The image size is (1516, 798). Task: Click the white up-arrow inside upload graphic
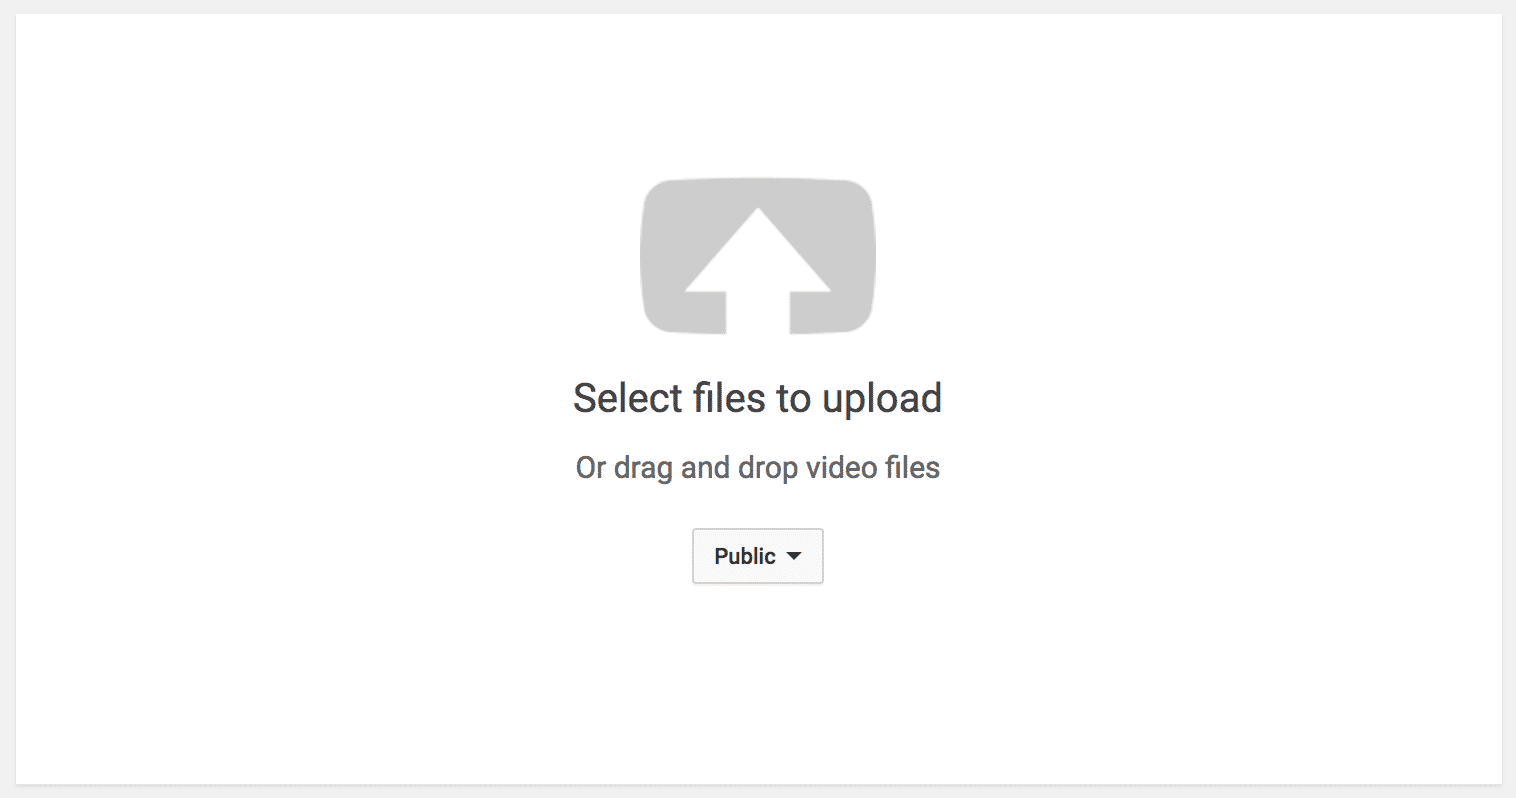coord(758,270)
